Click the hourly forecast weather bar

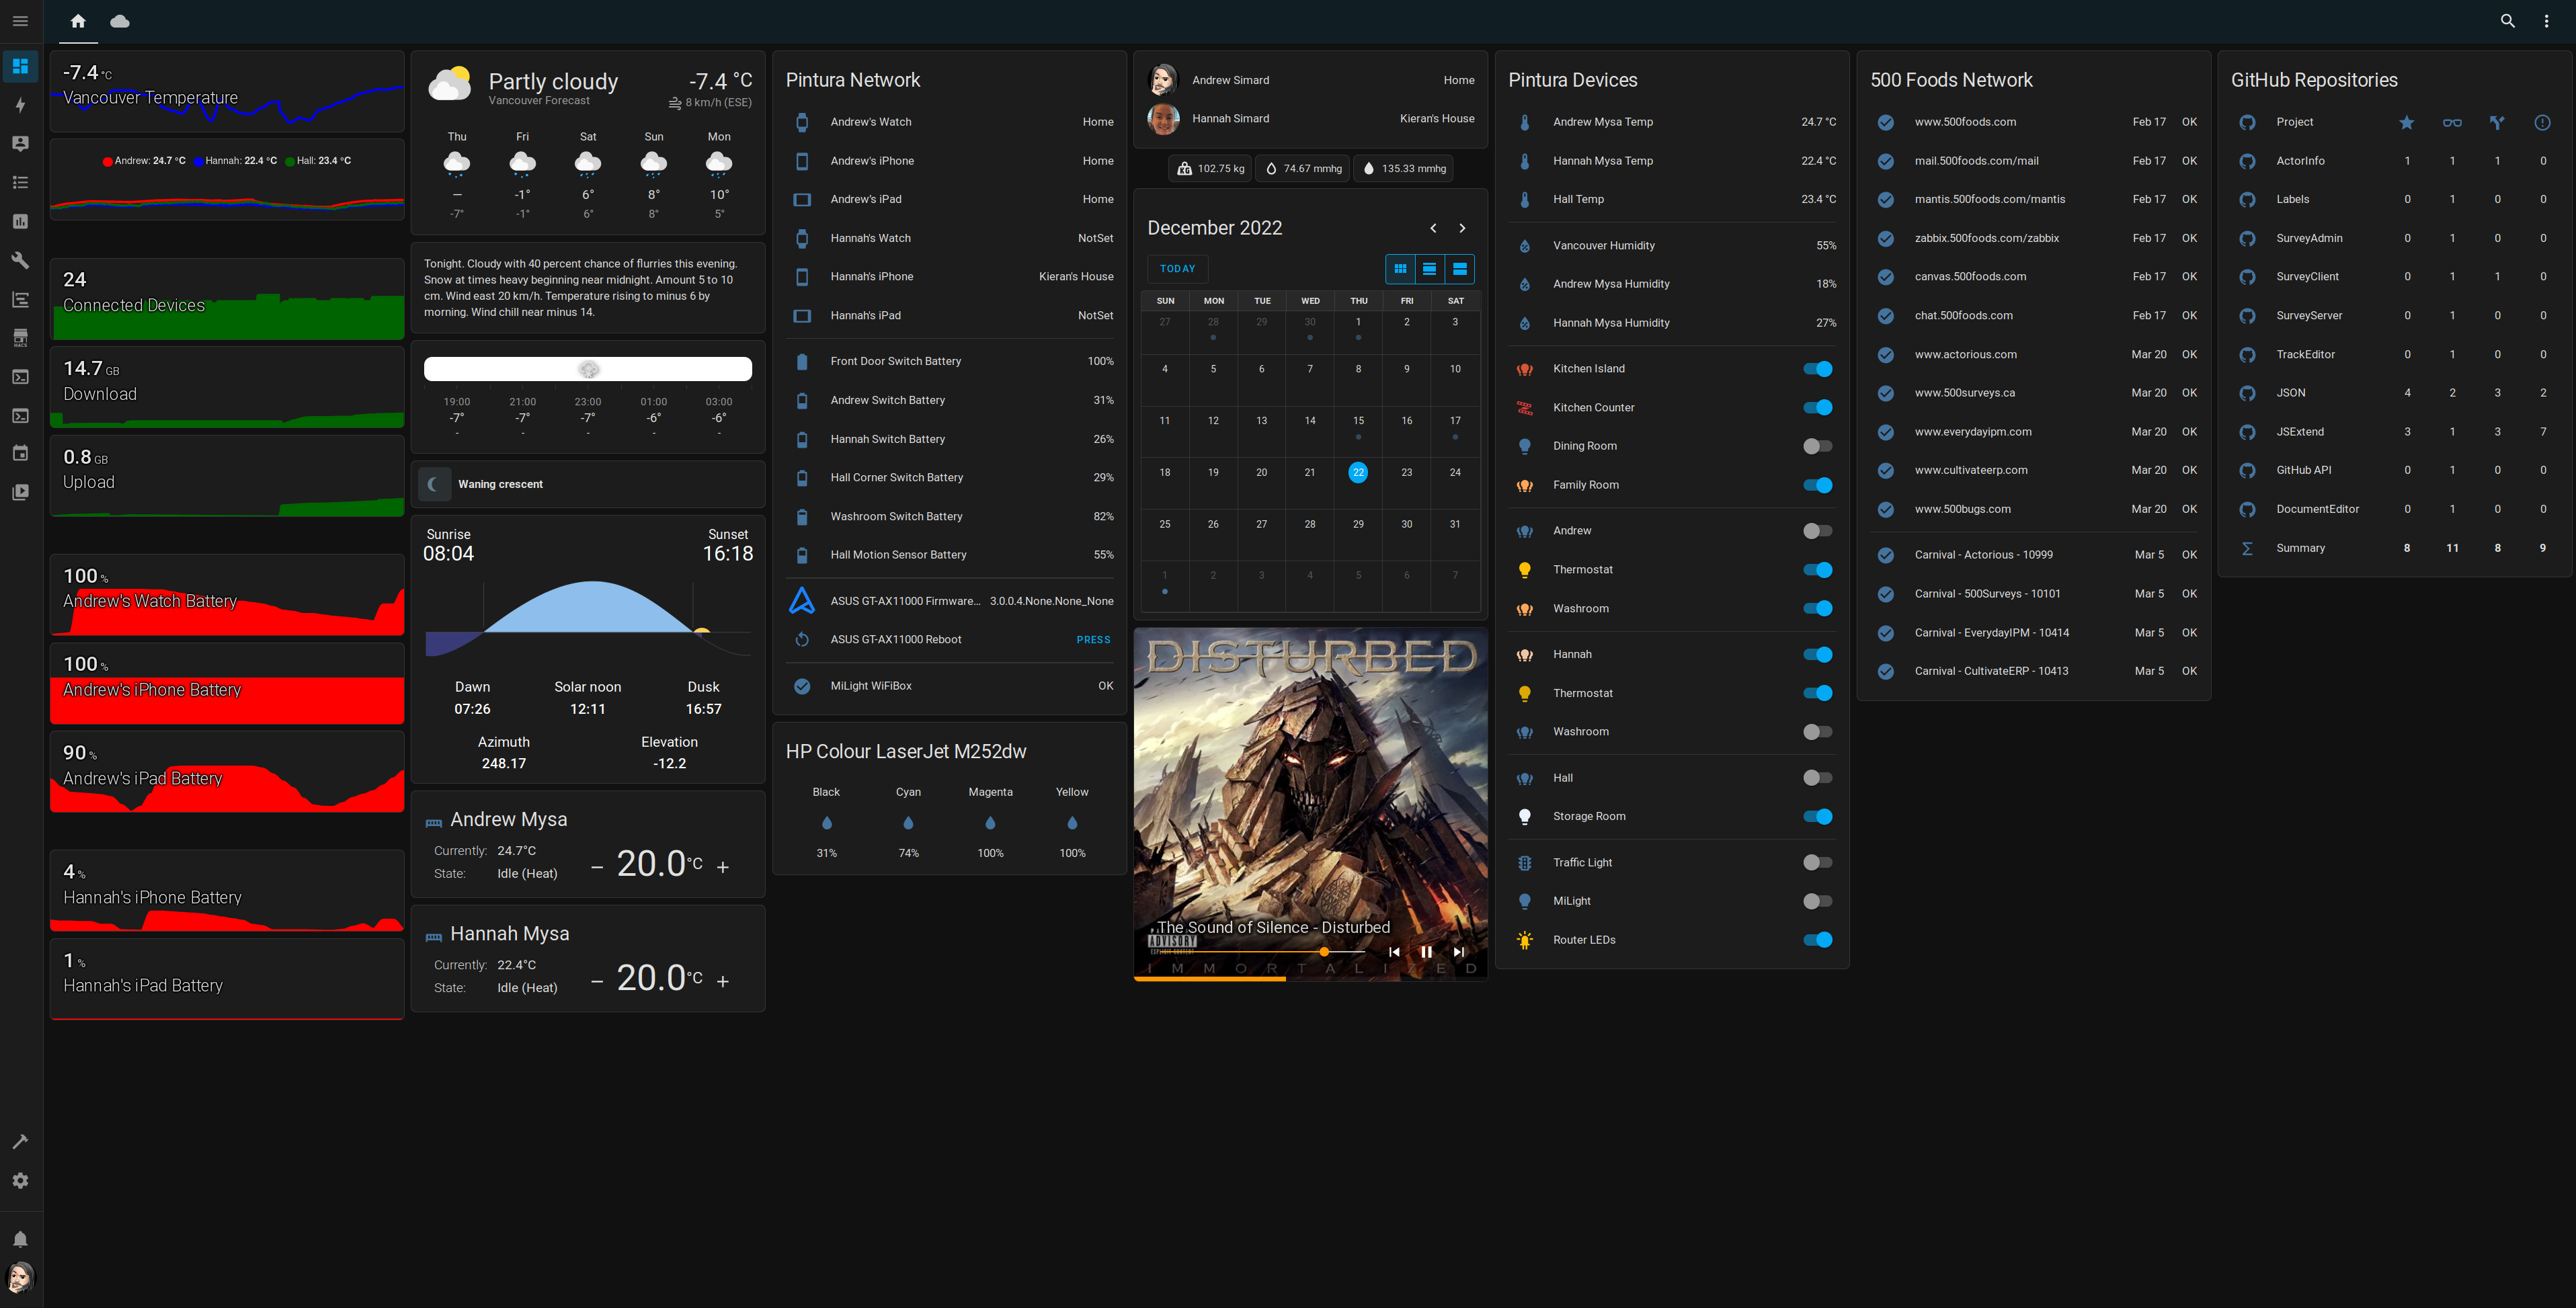[x=588, y=369]
